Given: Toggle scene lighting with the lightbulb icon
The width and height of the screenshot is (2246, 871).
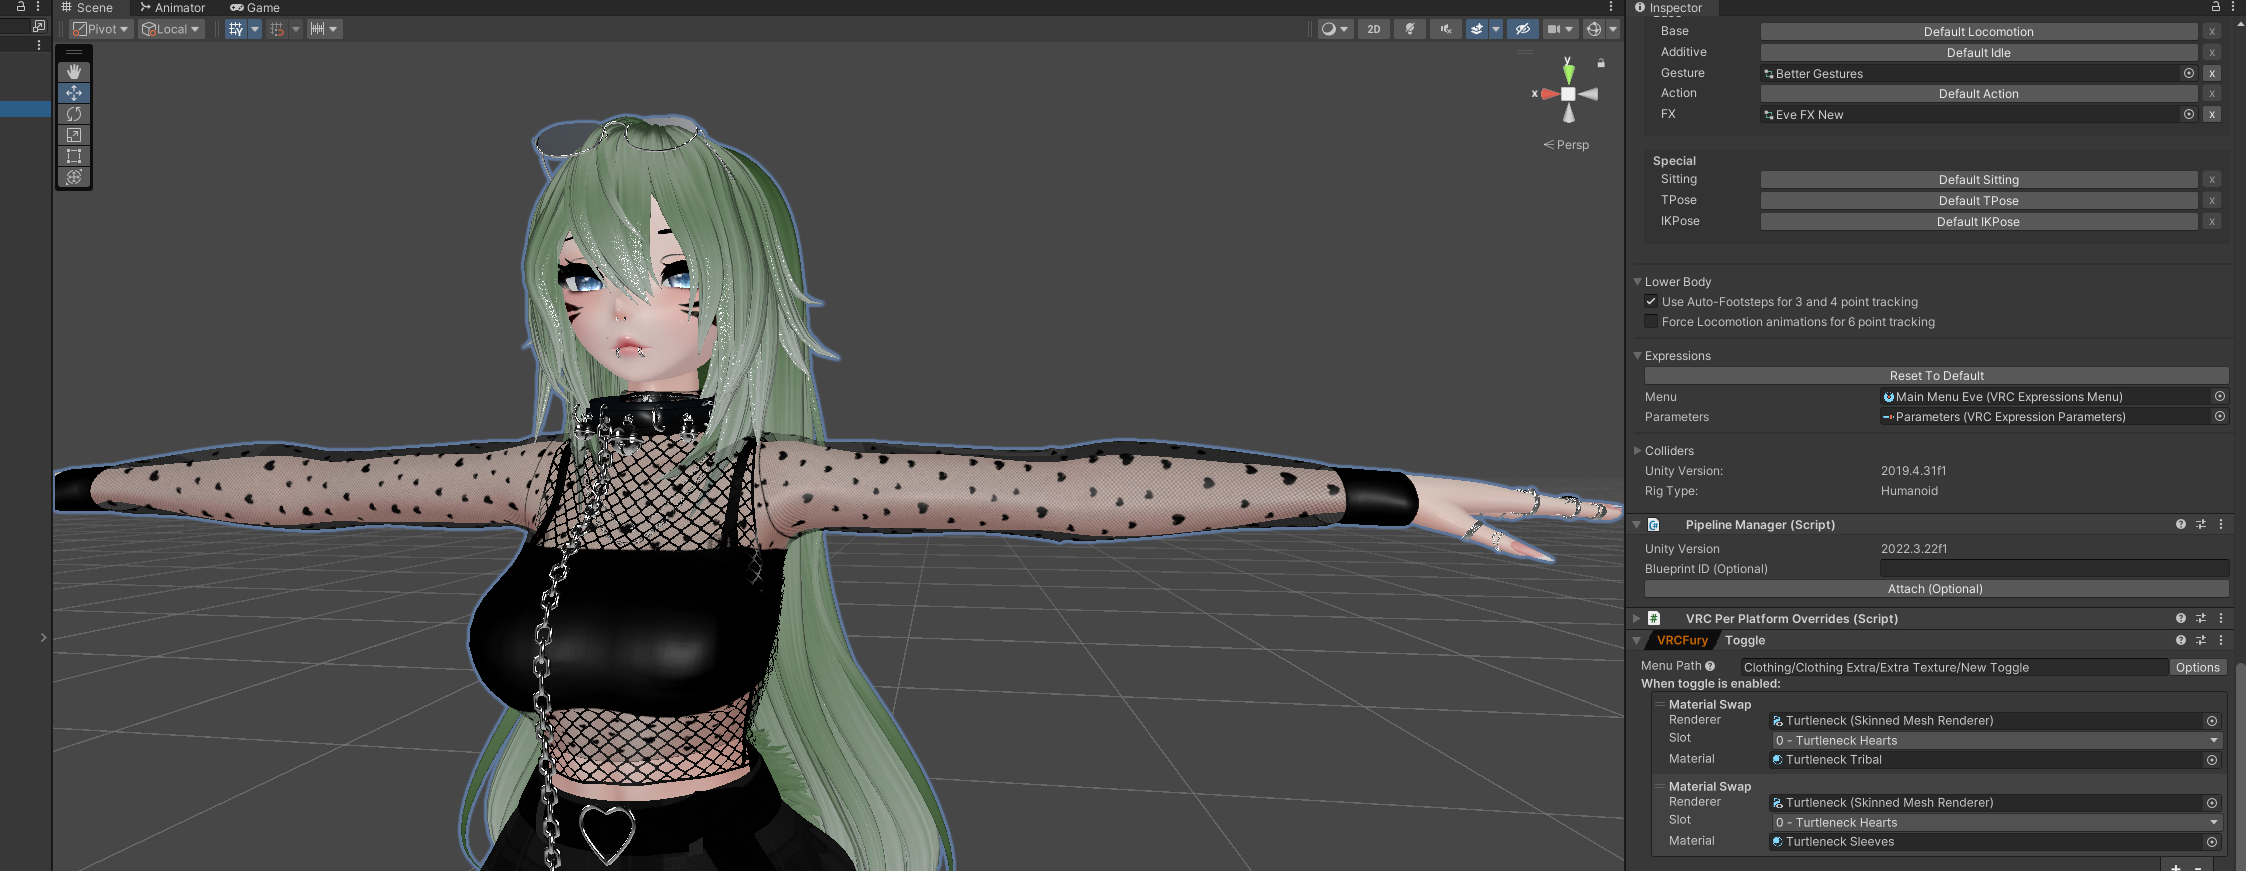Looking at the screenshot, I should coord(1410,29).
